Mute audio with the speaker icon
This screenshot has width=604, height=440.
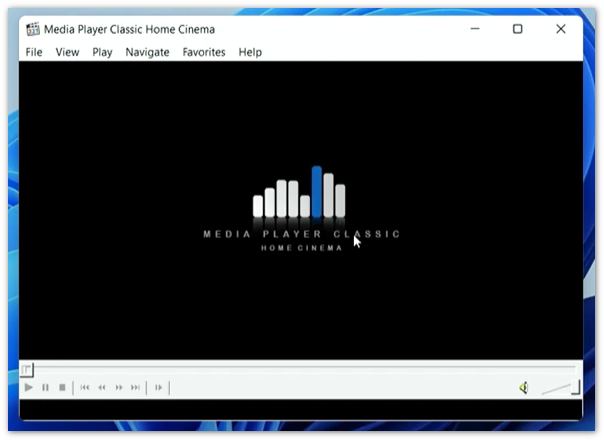pyautogui.click(x=524, y=388)
